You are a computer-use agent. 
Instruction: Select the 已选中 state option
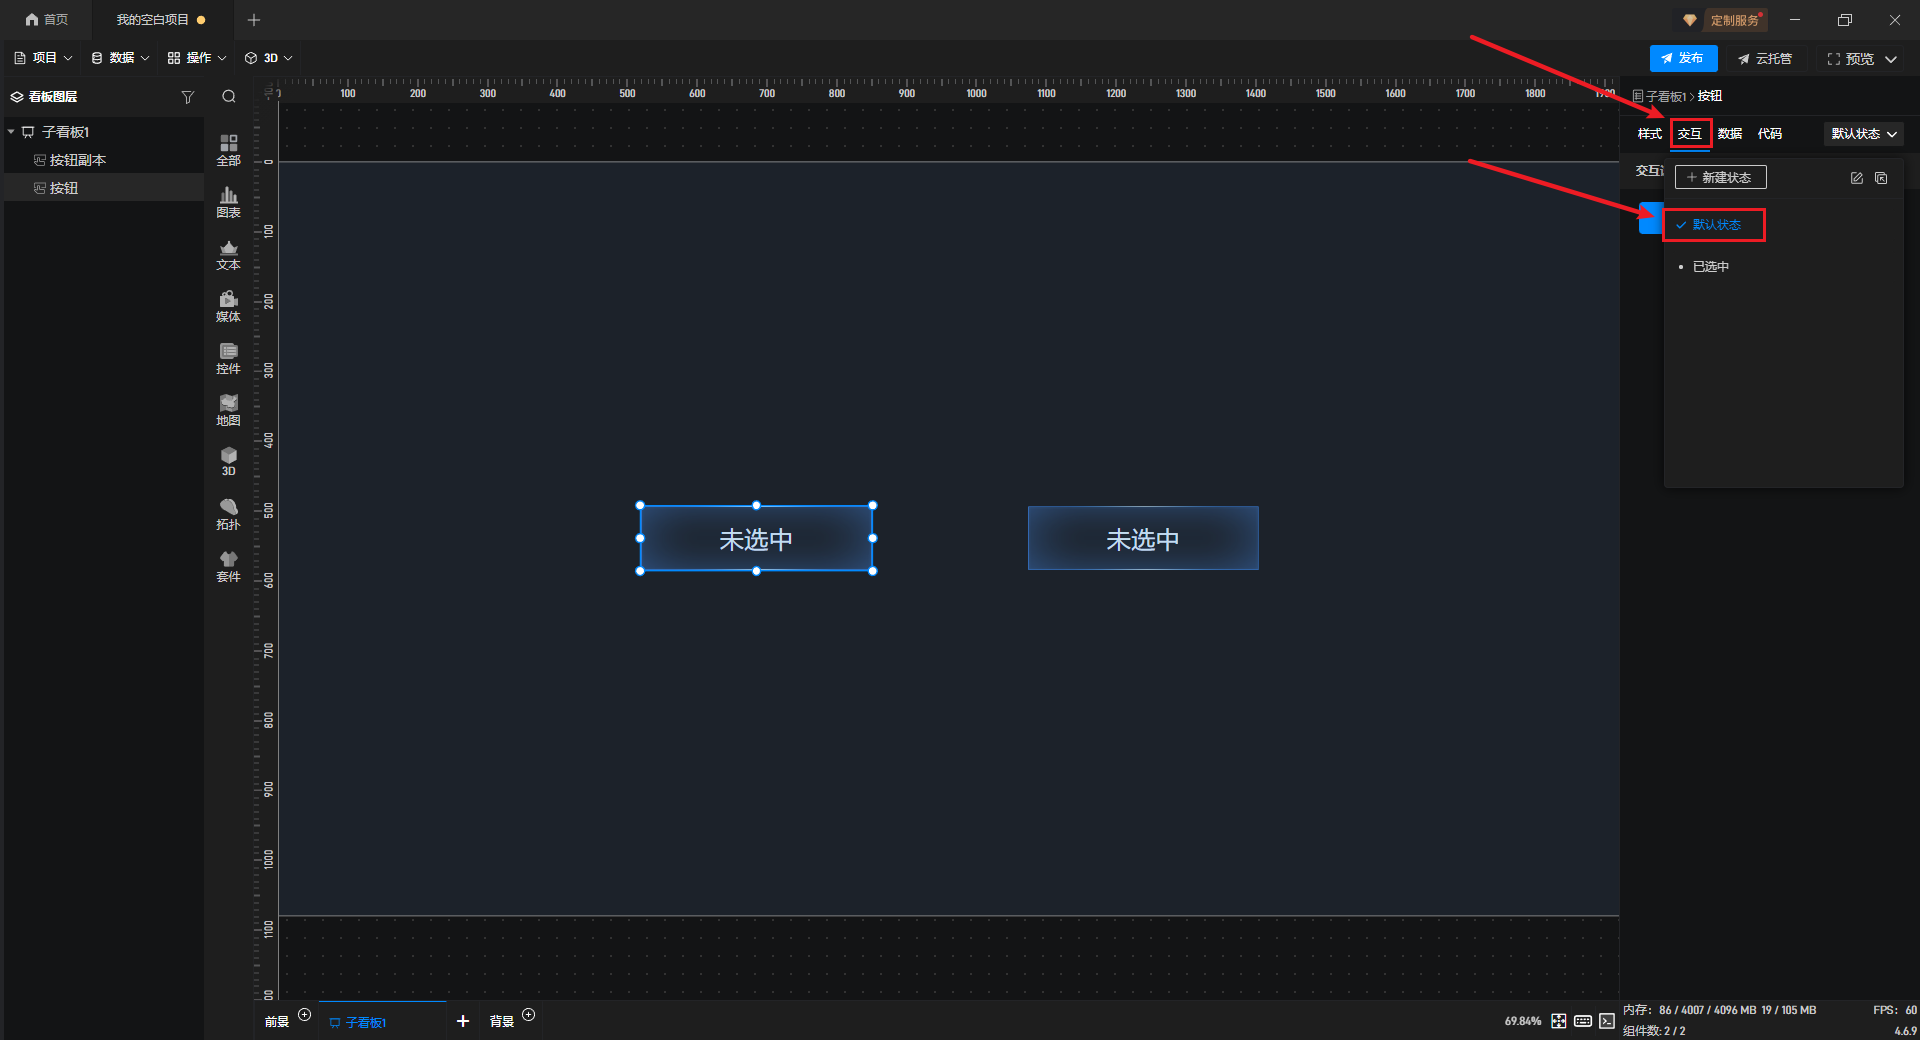(x=1710, y=267)
